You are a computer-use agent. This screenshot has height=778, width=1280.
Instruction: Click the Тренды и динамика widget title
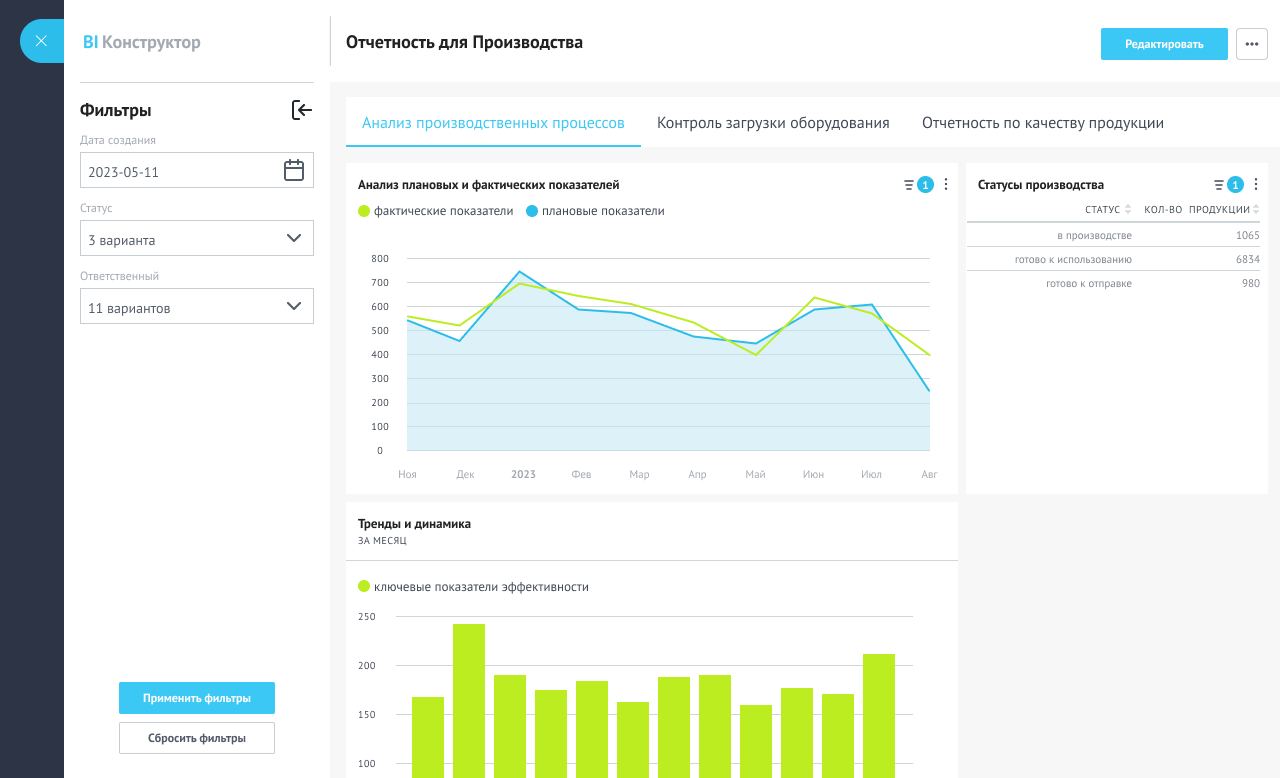coord(414,523)
